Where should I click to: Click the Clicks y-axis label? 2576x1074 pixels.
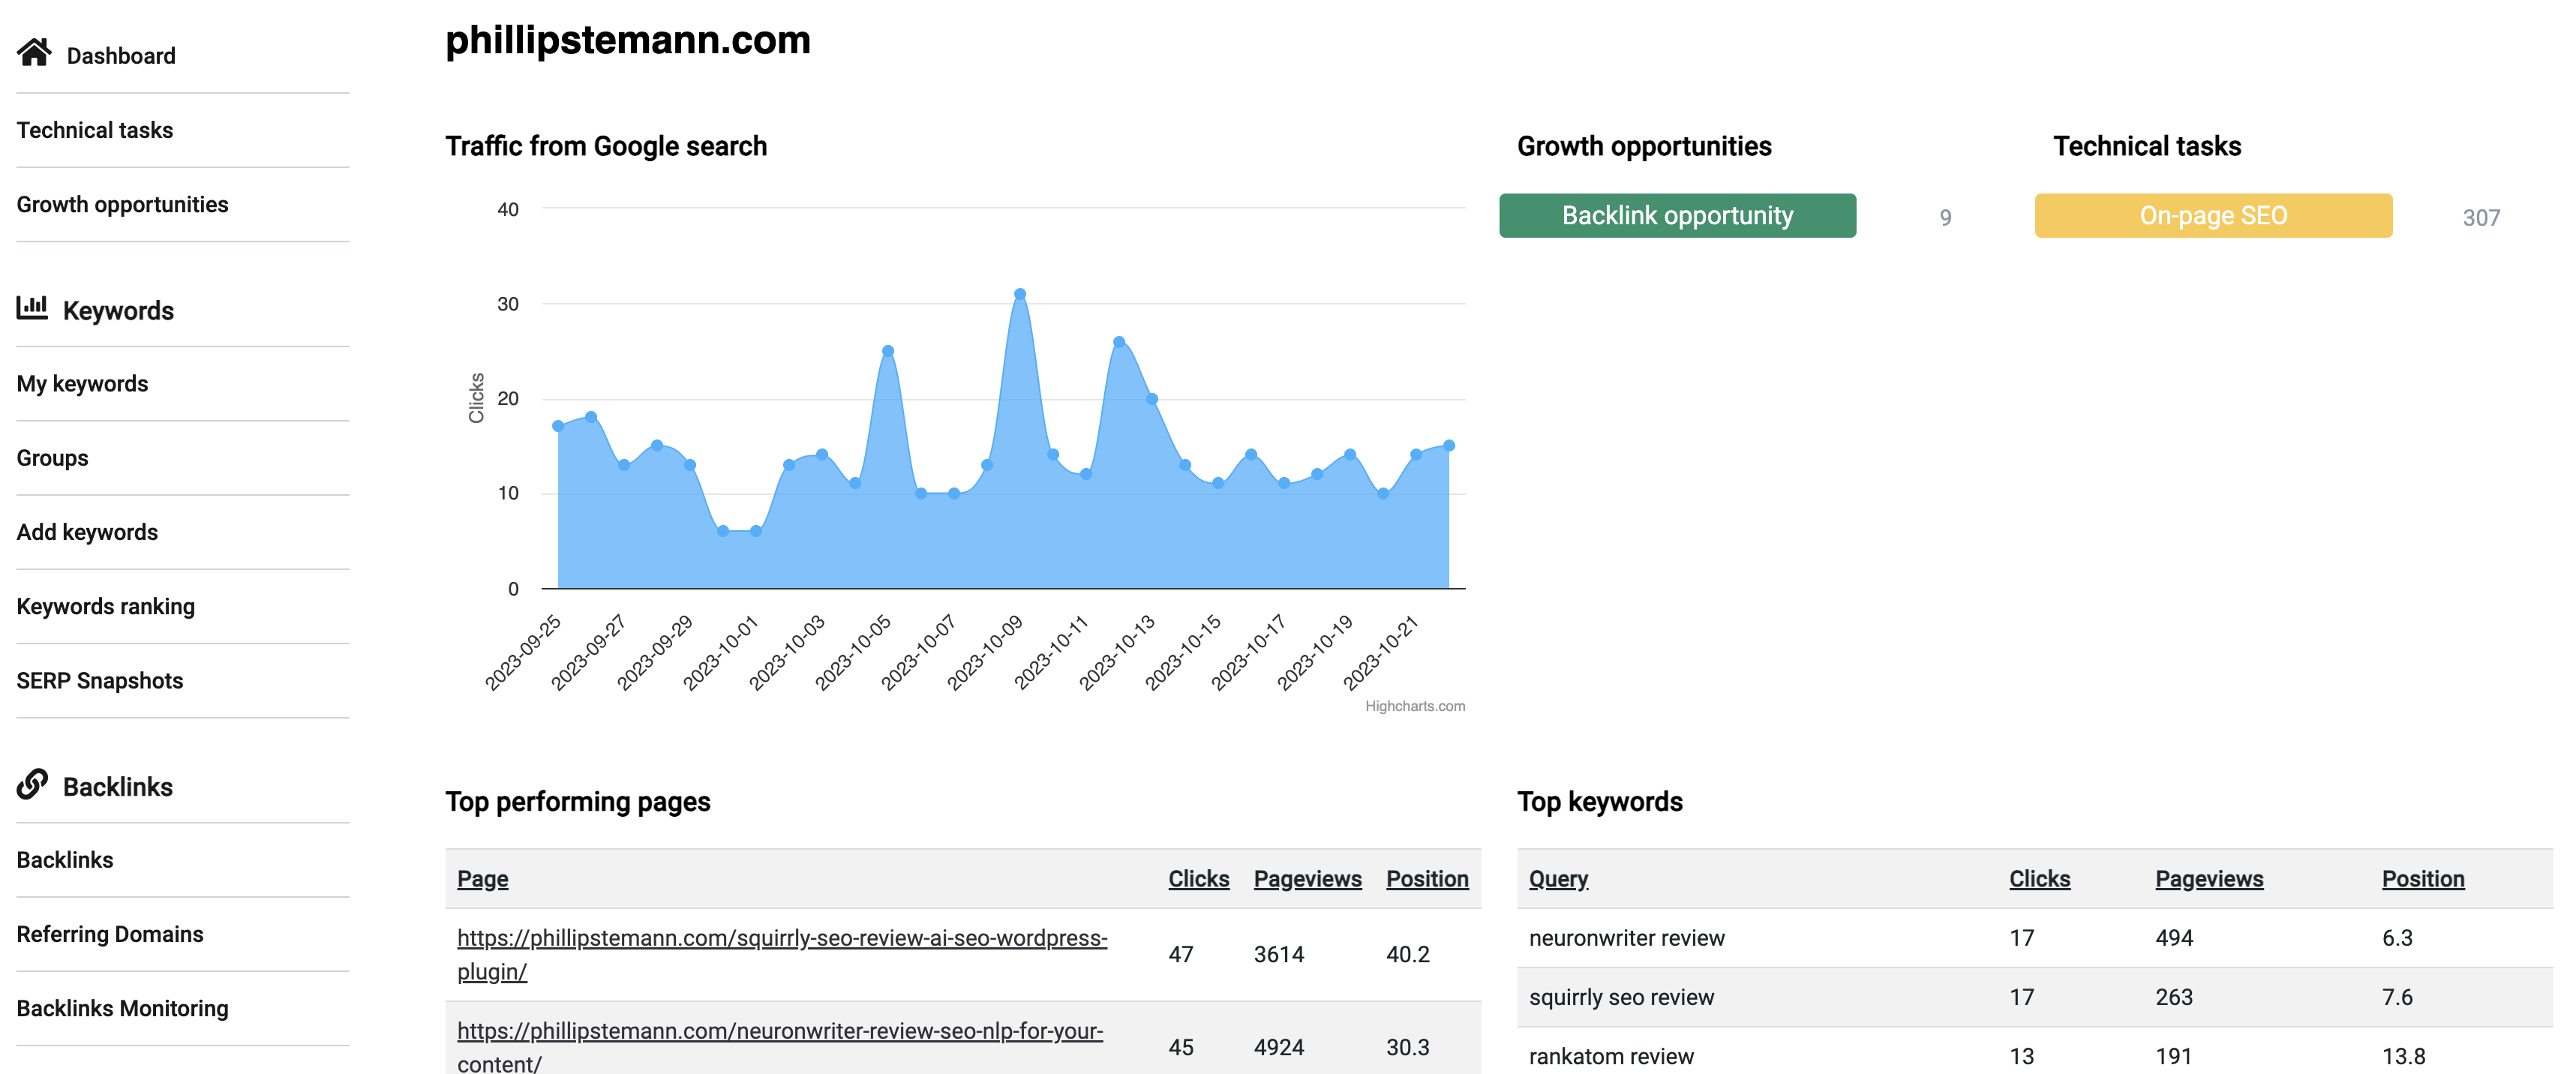pos(476,398)
